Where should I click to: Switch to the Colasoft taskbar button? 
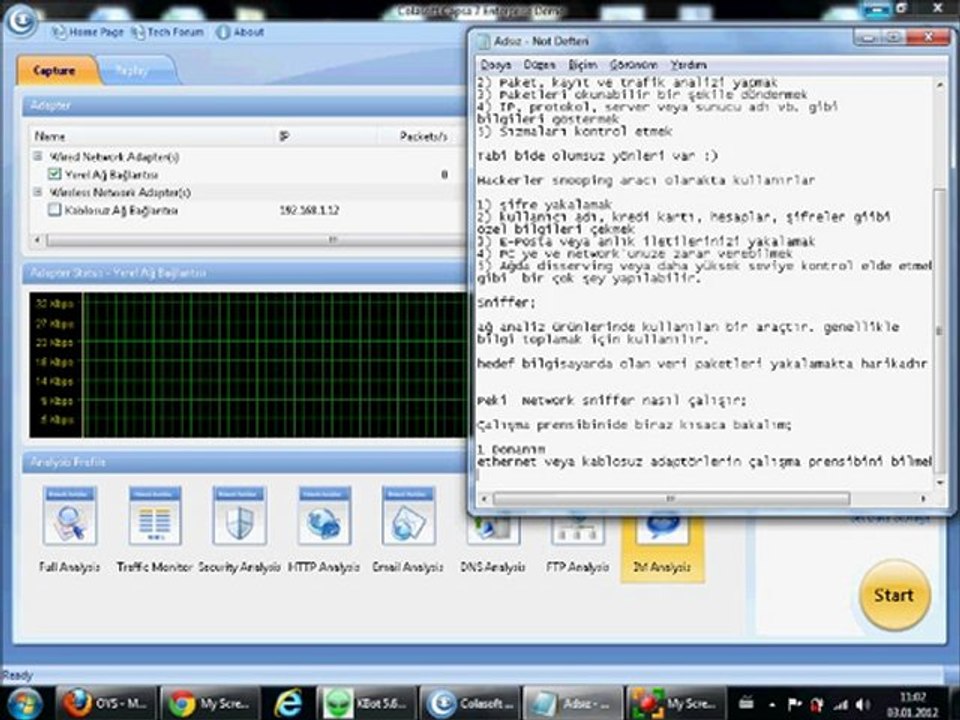pyautogui.click(x=470, y=703)
